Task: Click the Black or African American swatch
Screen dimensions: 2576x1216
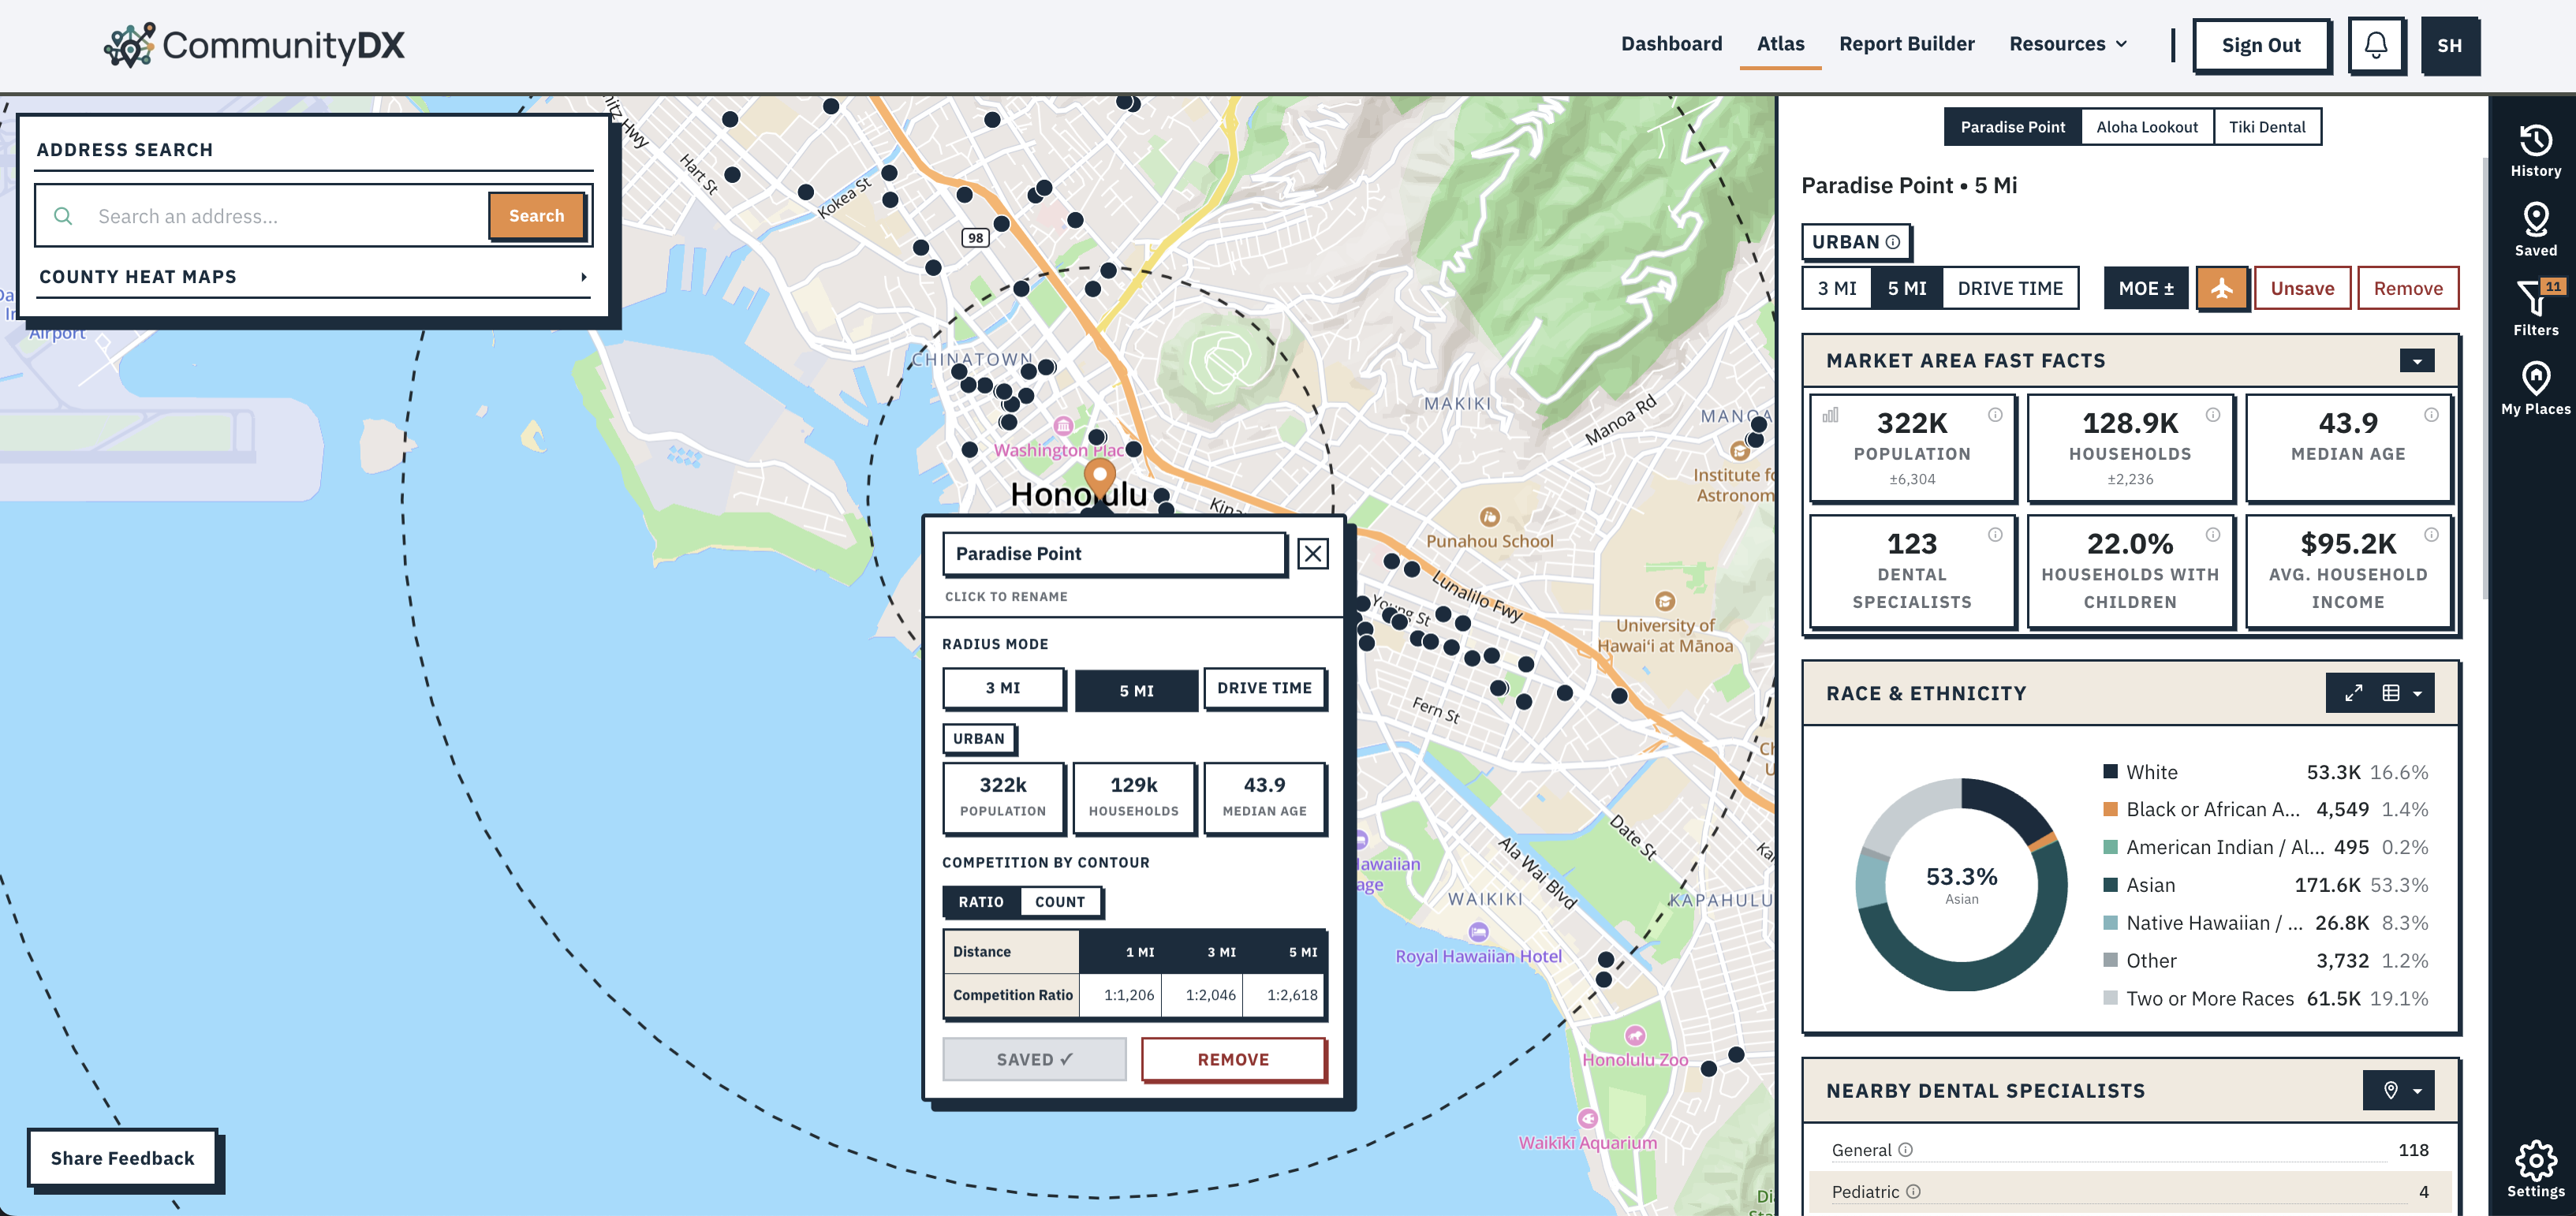Action: [x=2110, y=809]
